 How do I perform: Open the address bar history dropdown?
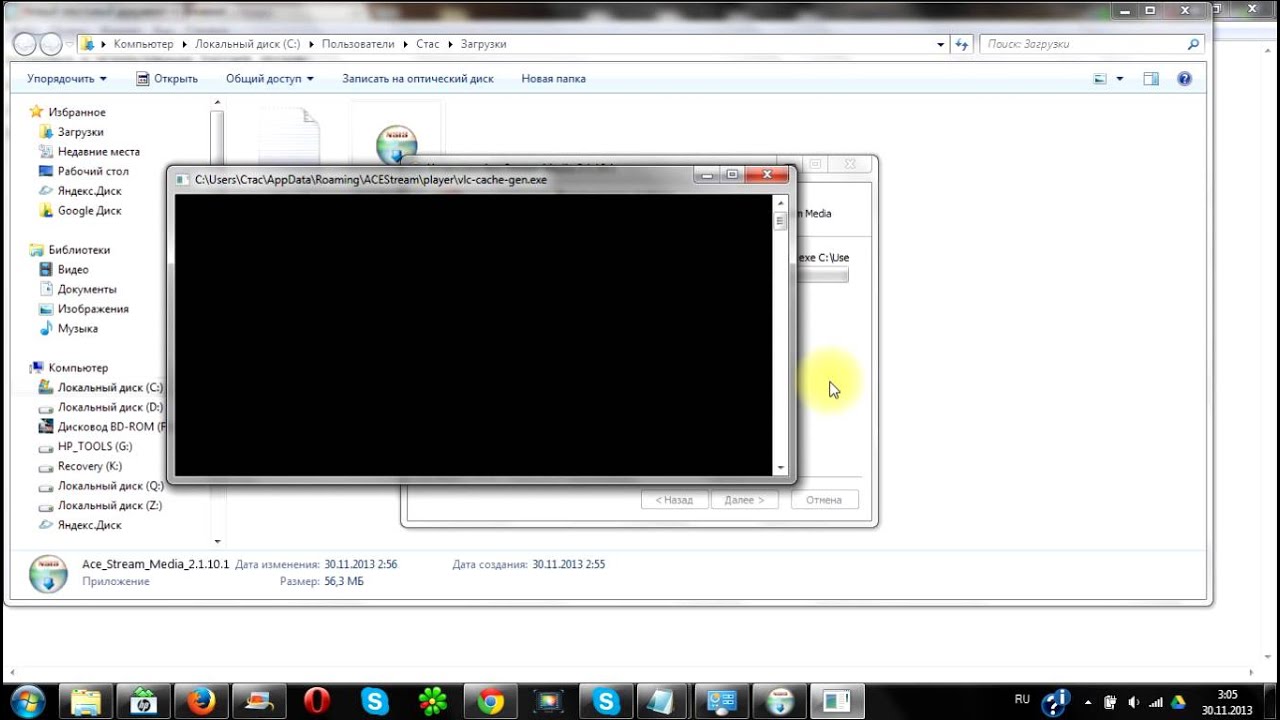[940, 44]
